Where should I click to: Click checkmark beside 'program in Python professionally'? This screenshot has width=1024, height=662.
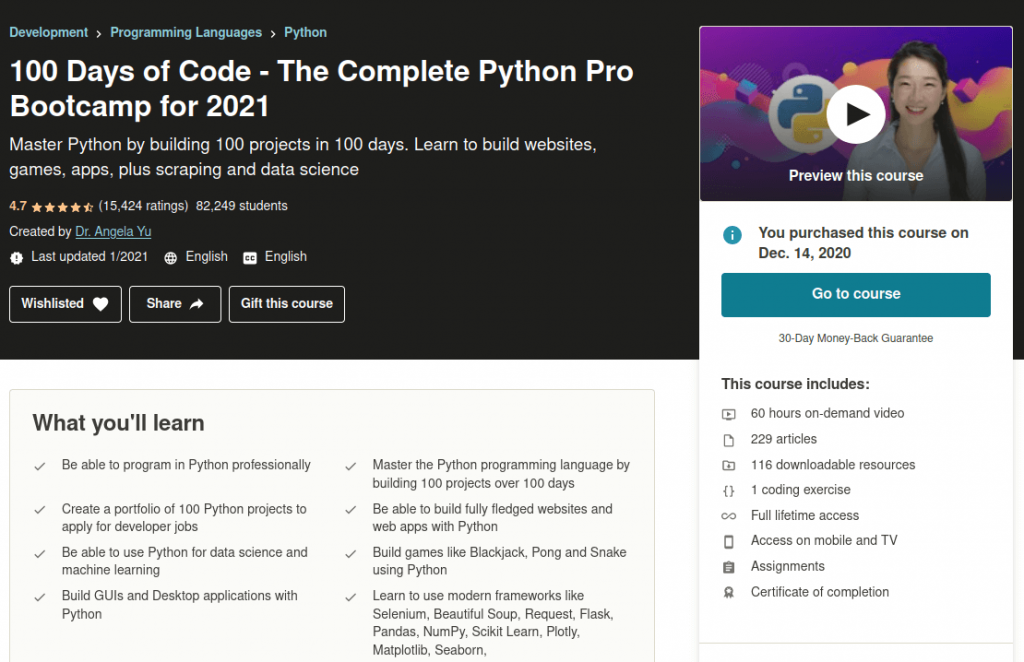point(40,466)
